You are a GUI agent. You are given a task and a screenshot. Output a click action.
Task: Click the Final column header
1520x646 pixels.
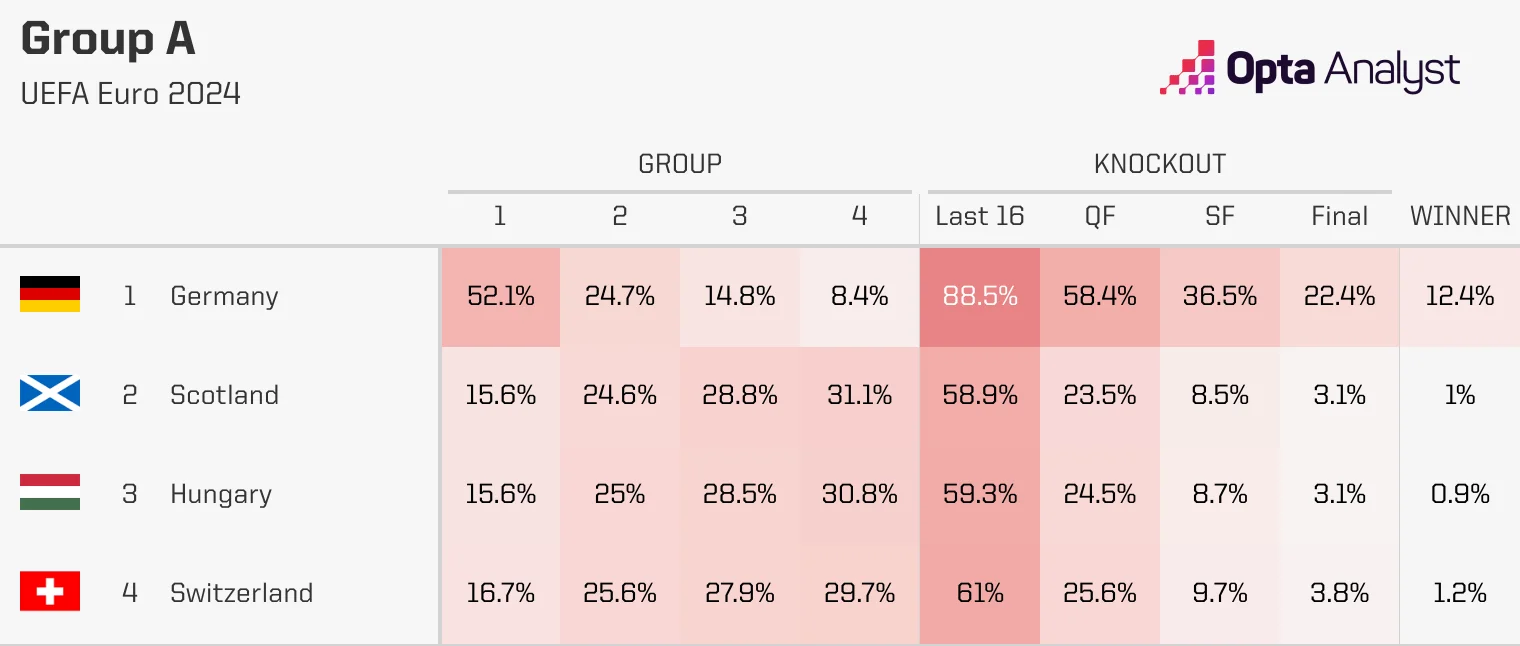click(x=1339, y=216)
